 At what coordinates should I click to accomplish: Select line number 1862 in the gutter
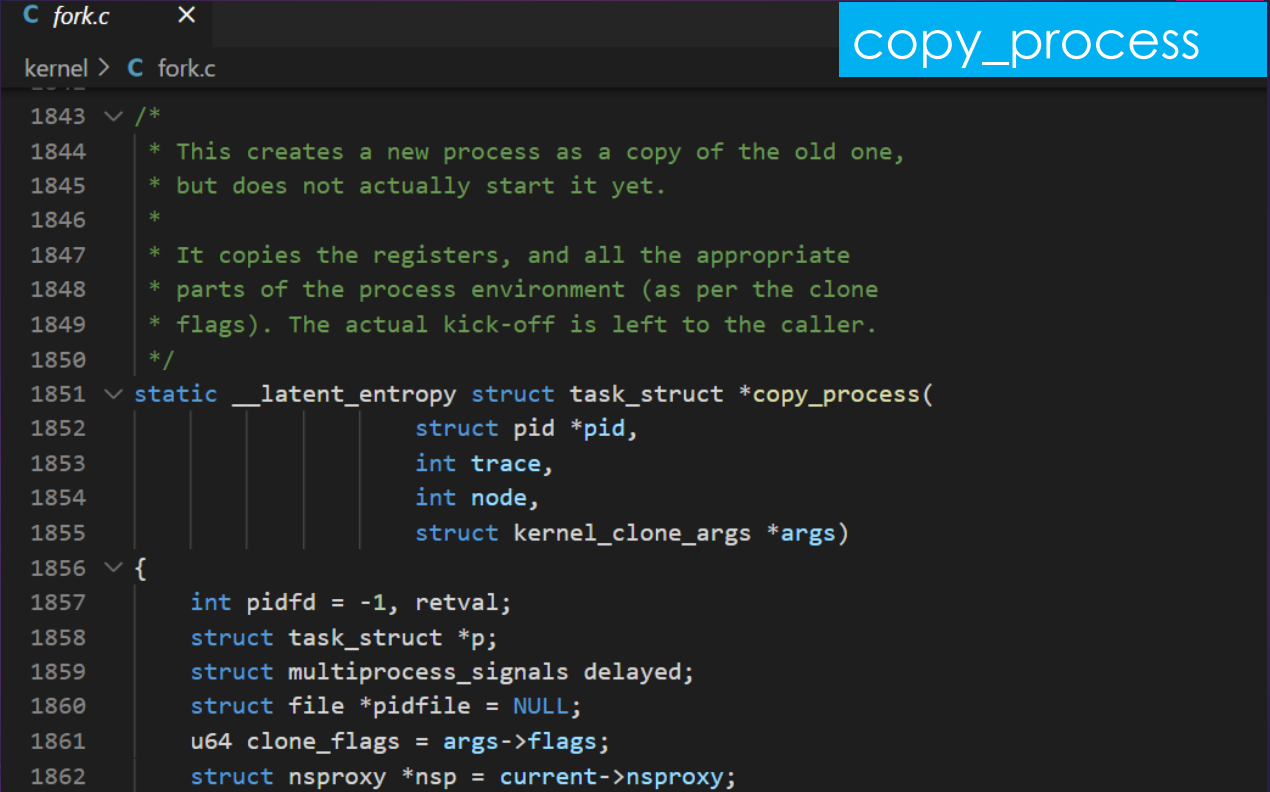(58, 777)
